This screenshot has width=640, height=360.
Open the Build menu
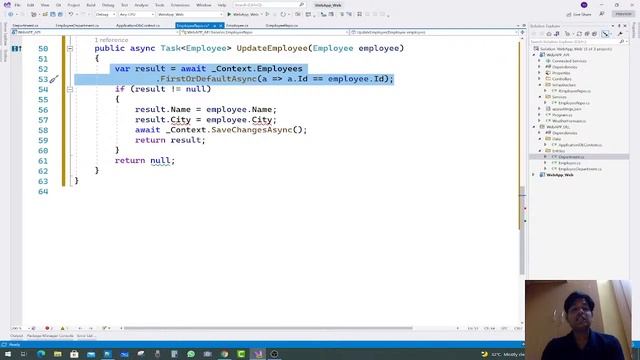tap(91, 5)
